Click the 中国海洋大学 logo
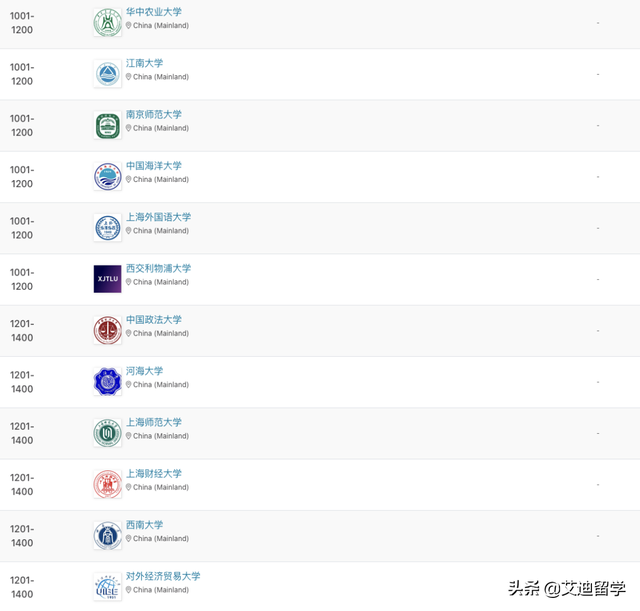 tap(107, 176)
